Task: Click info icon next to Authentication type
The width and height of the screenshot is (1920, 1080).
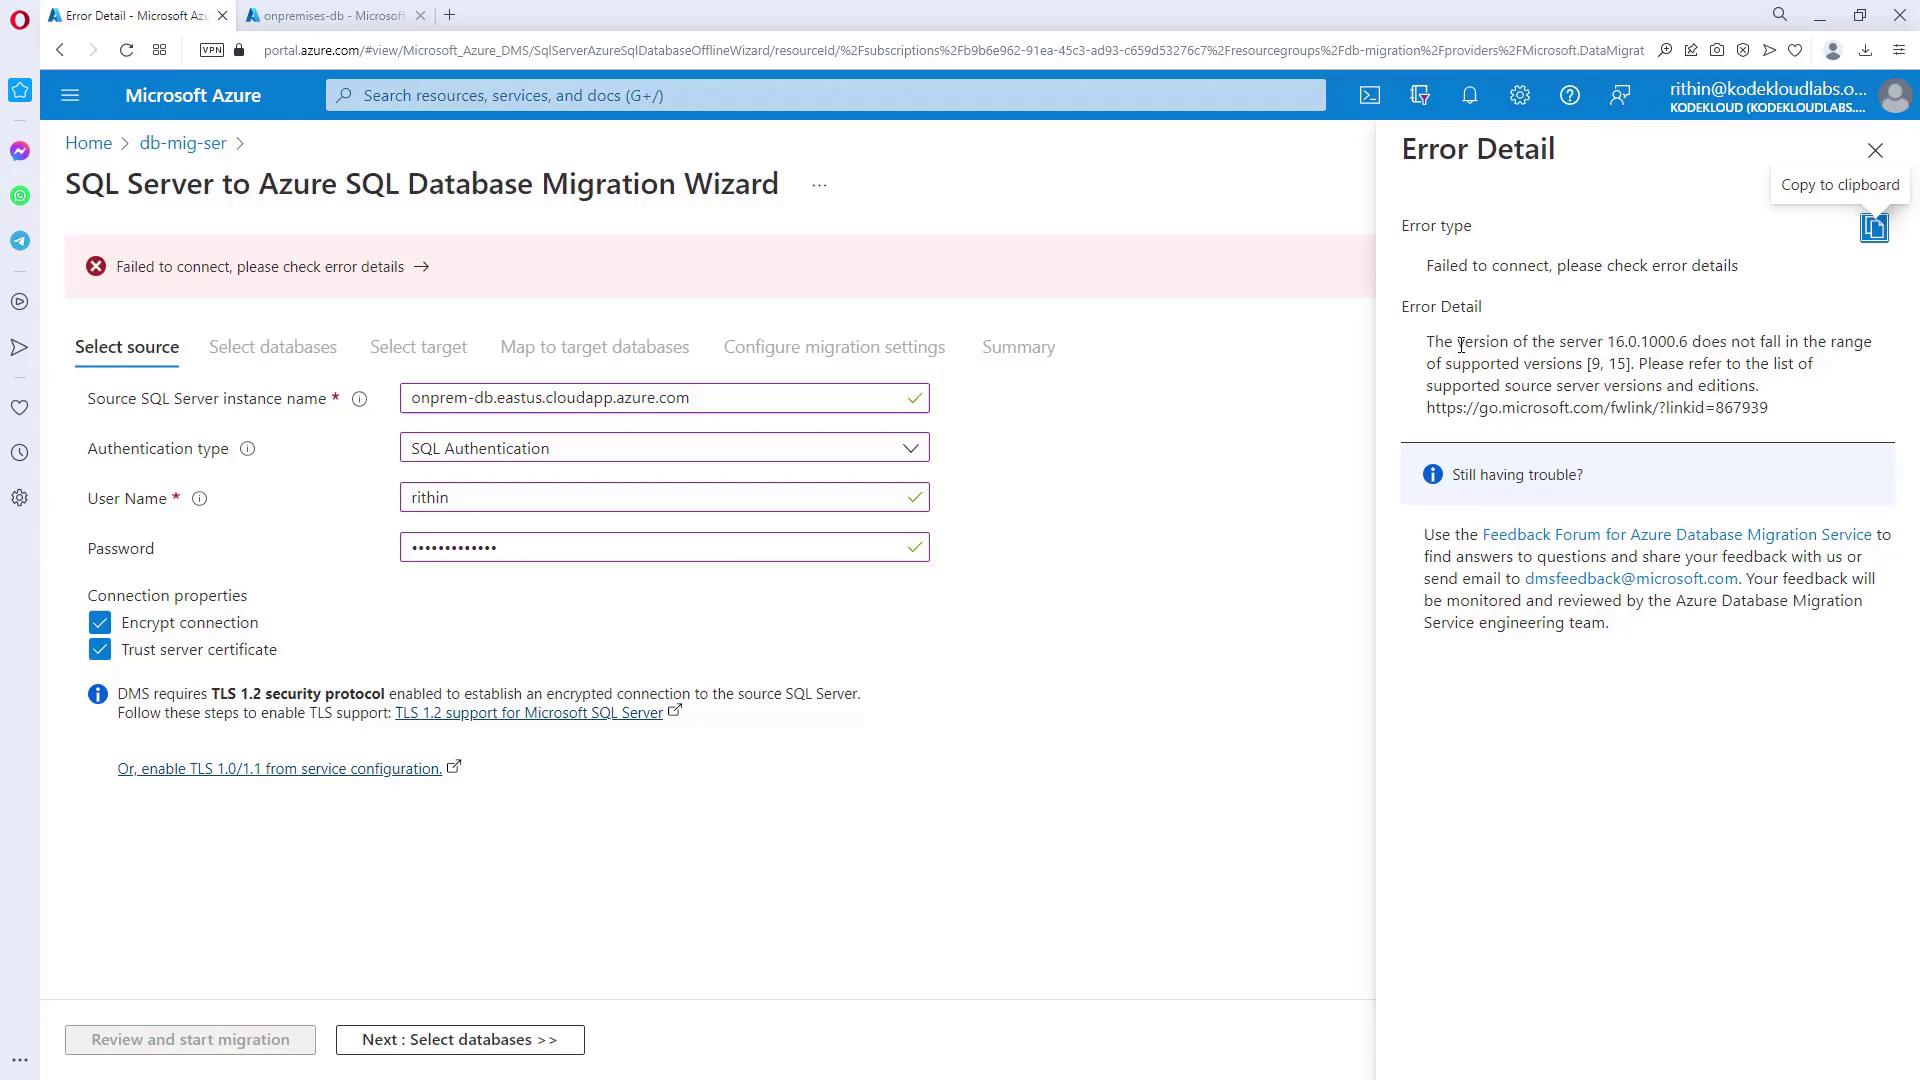Action: [x=248, y=449]
